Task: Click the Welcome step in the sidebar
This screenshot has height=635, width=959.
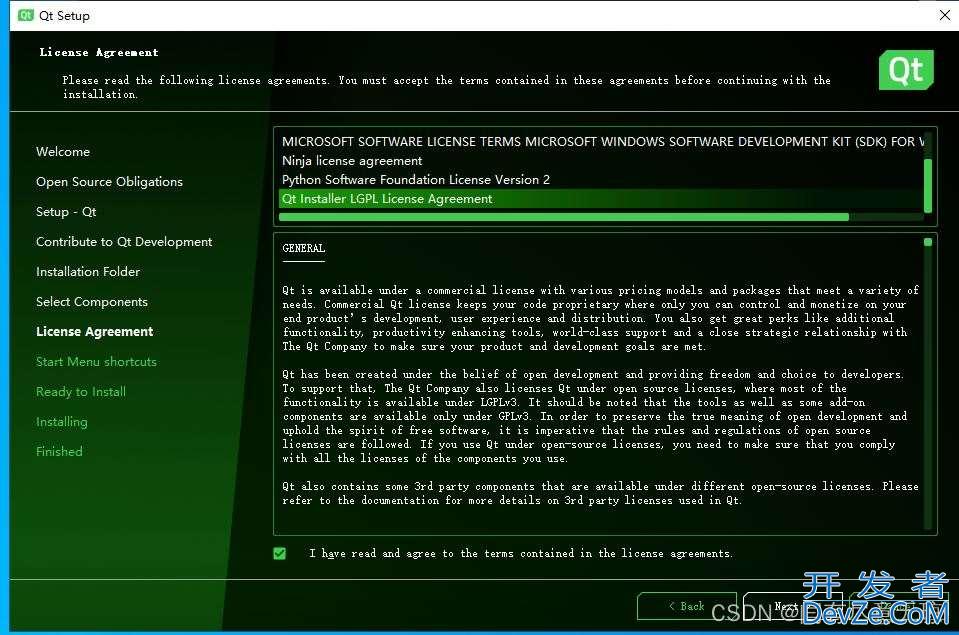Action: tap(63, 152)
